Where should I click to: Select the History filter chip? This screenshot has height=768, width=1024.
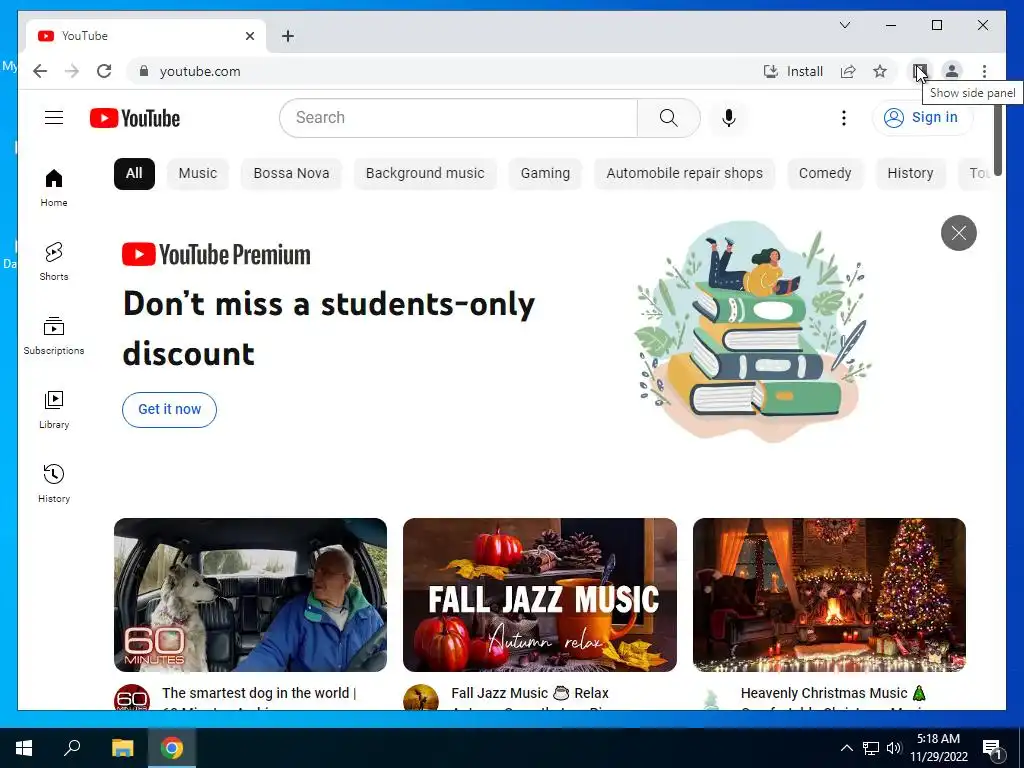910,174
